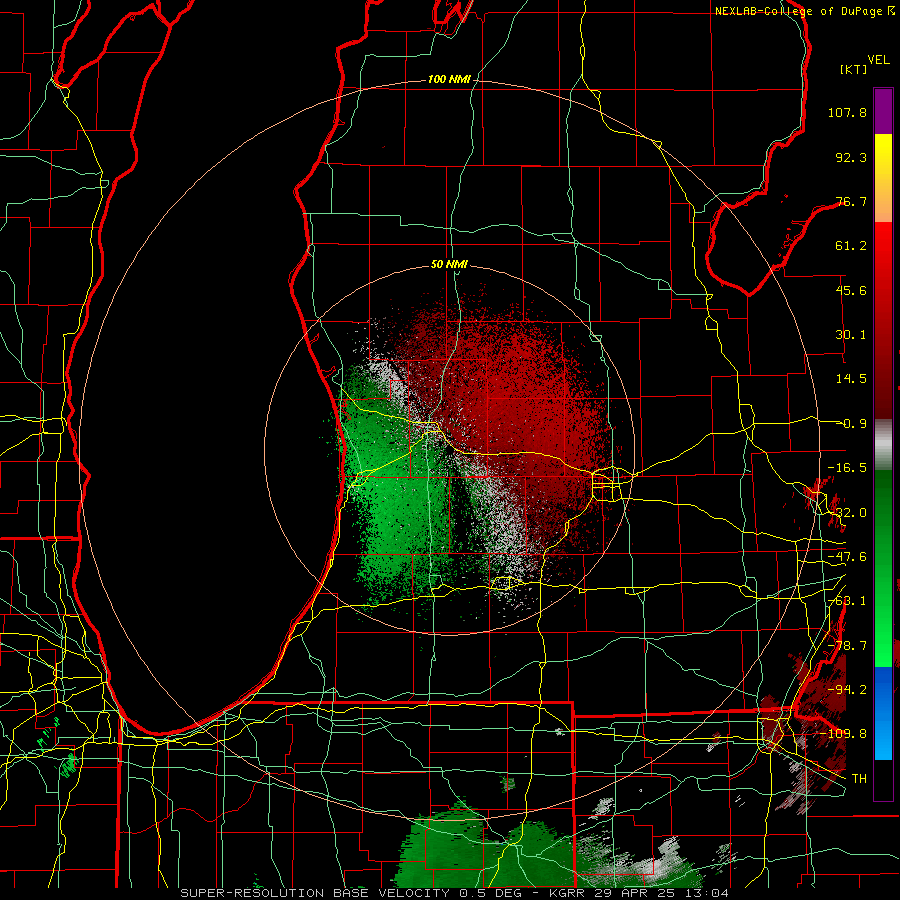
Task: Click the -78.7 velocity scale value
Action: point(847,646)
